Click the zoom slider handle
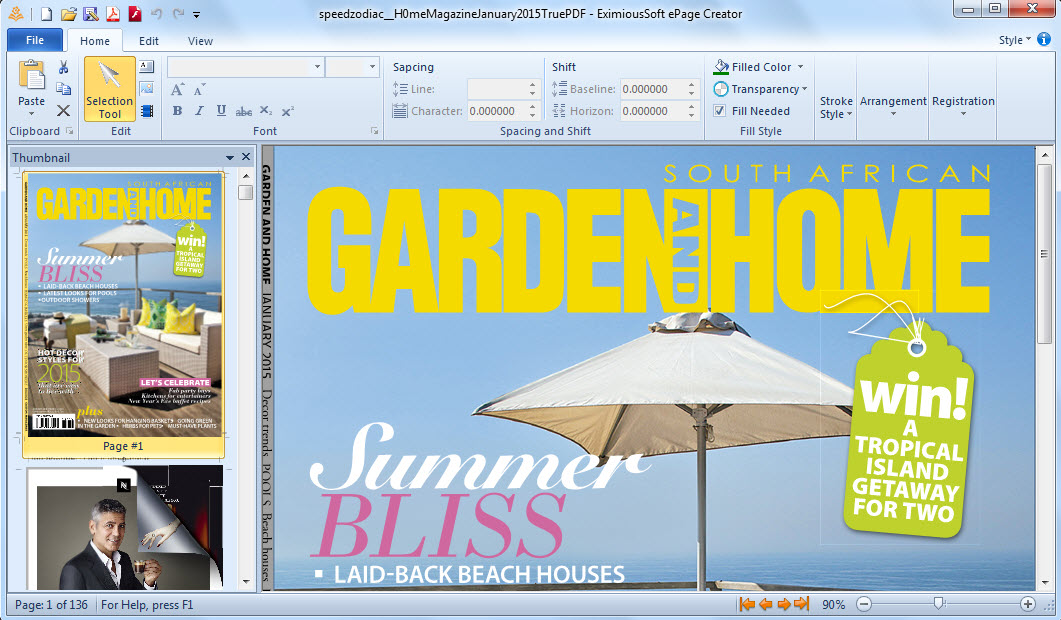 click(939, 603)
